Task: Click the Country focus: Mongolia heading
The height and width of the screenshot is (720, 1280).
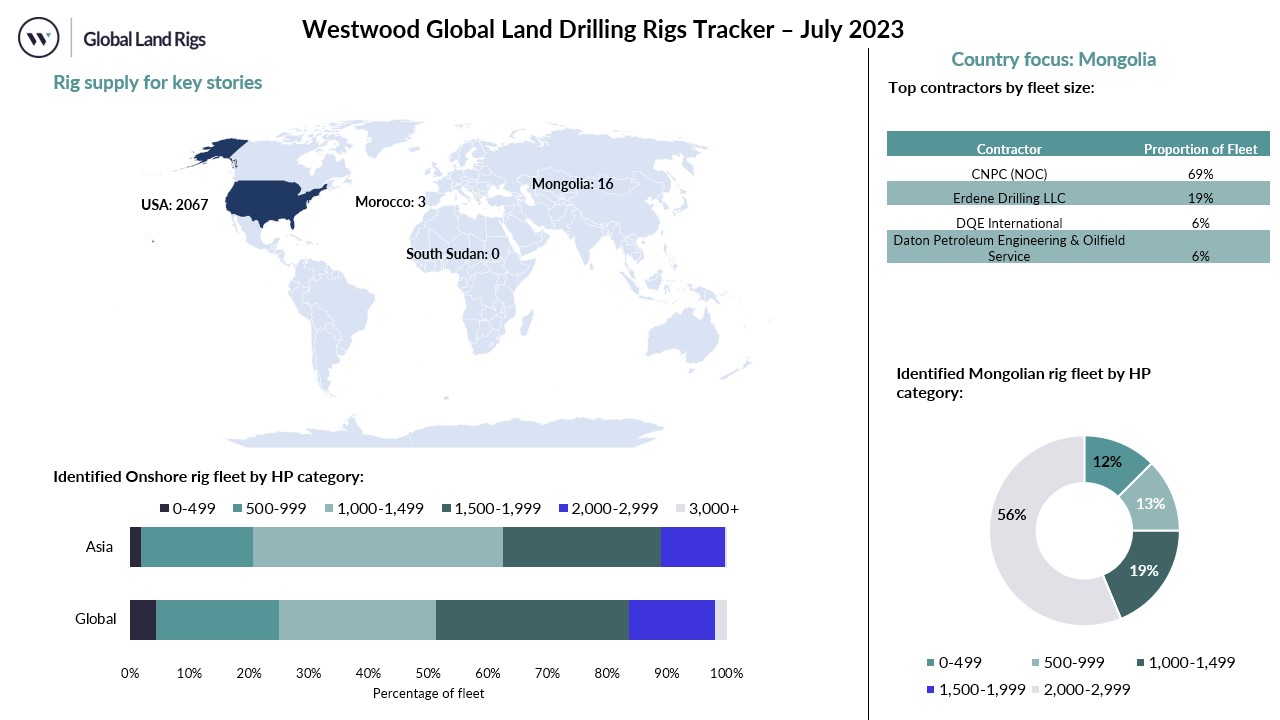Action: [1053, 60]
